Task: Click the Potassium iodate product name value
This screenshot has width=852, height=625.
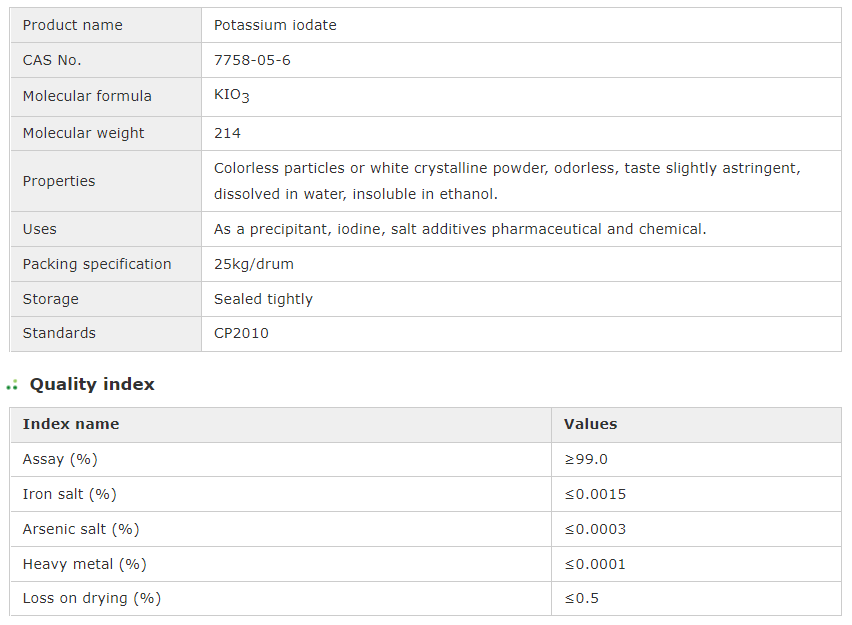Action: 275,25
